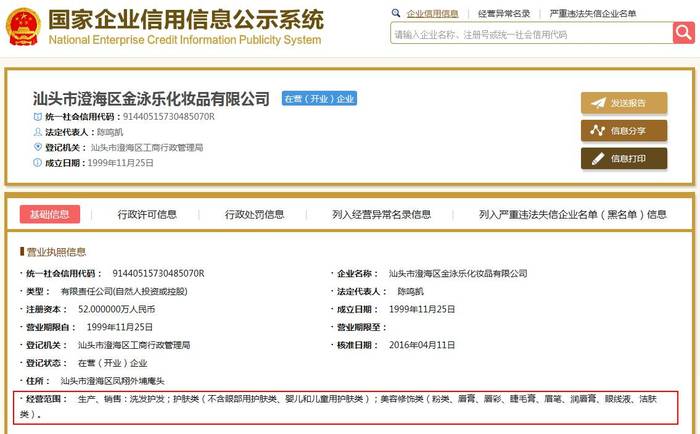Click the header founding date 1999年11月25日
The image size is (700, 434).
121,163
